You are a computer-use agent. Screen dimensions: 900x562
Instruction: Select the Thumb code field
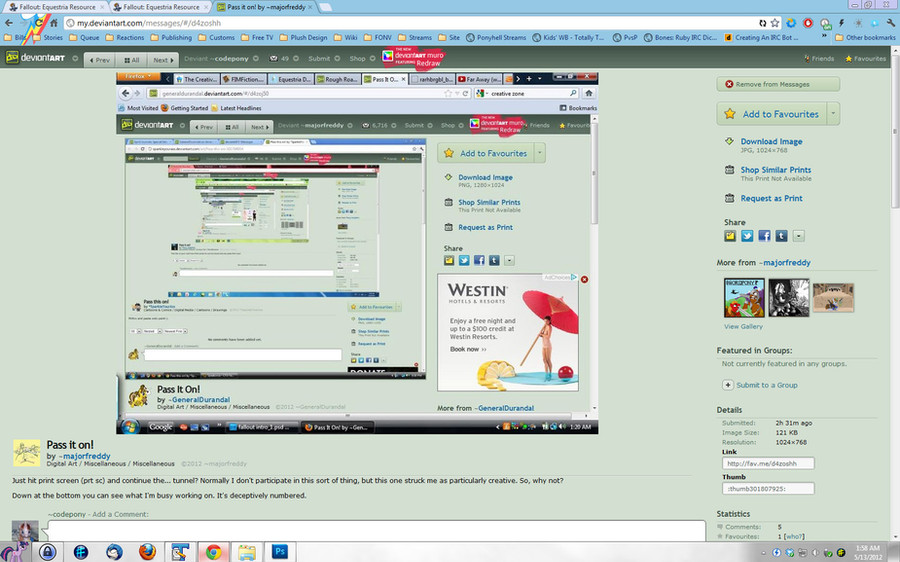(x=768, y=489)
